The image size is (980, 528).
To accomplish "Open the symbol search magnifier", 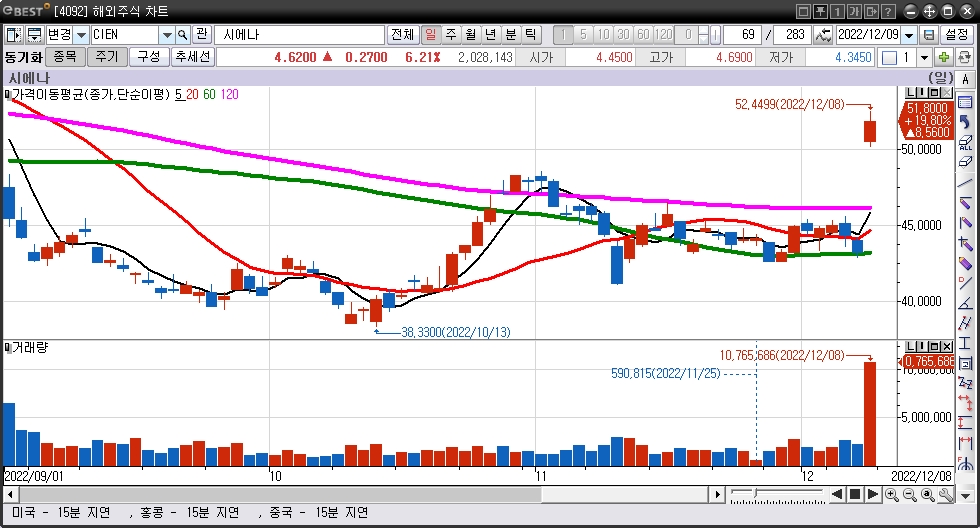I will pyautogui.click(x=182, y=34).
